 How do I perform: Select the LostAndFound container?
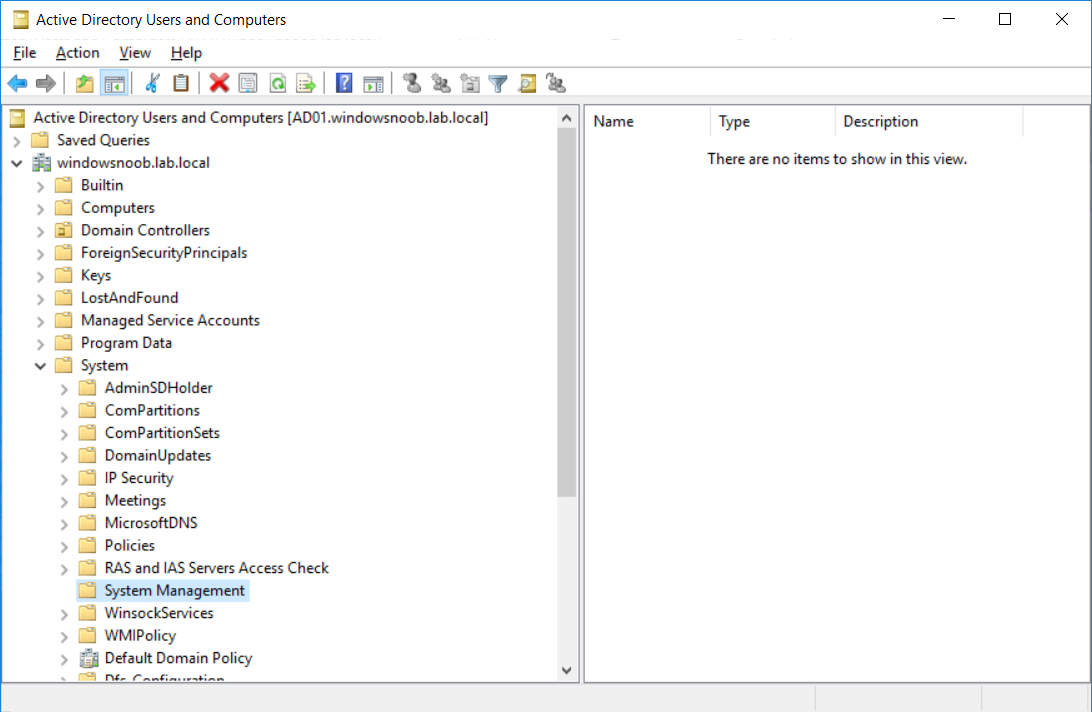pyautogui.click(x=130, y=297)
